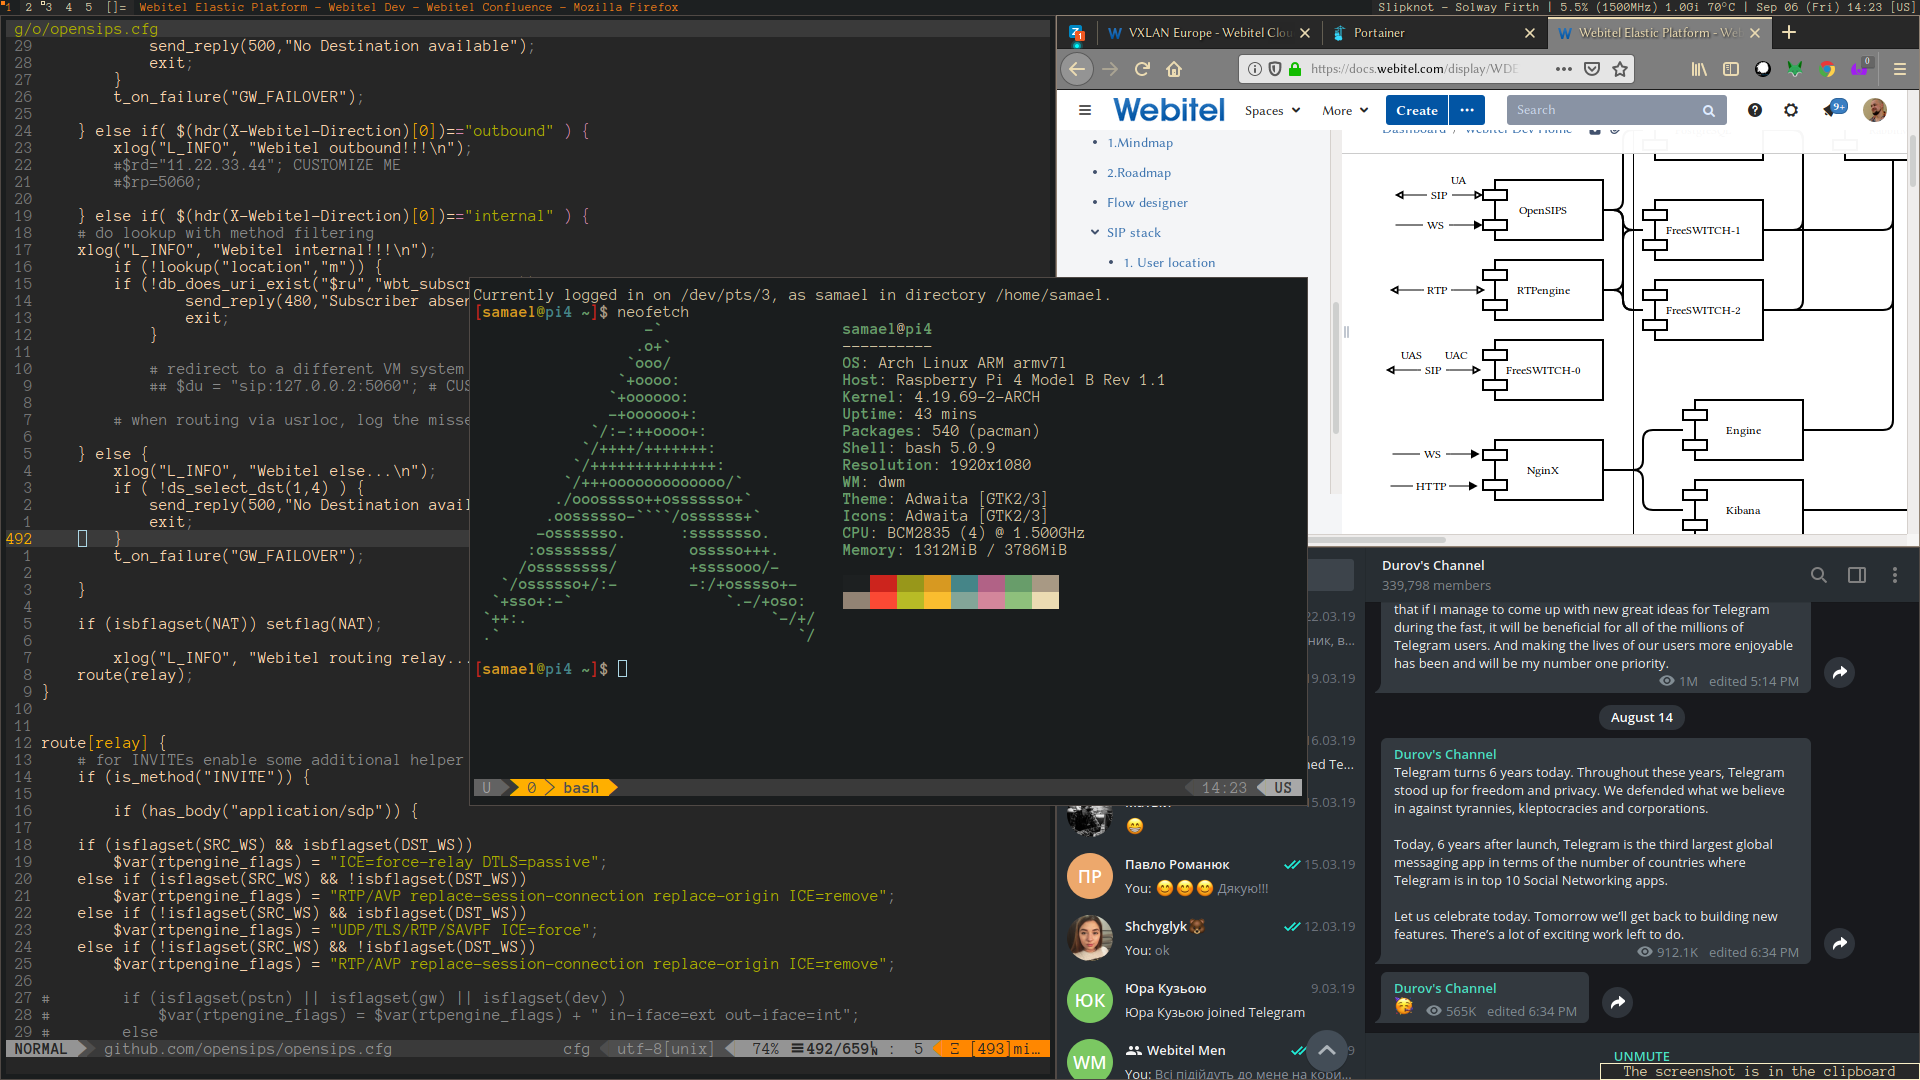1920x1080 pixels.
Task: Open the Chrome-logo extension icon
Action: click(x=1828, y=69)
